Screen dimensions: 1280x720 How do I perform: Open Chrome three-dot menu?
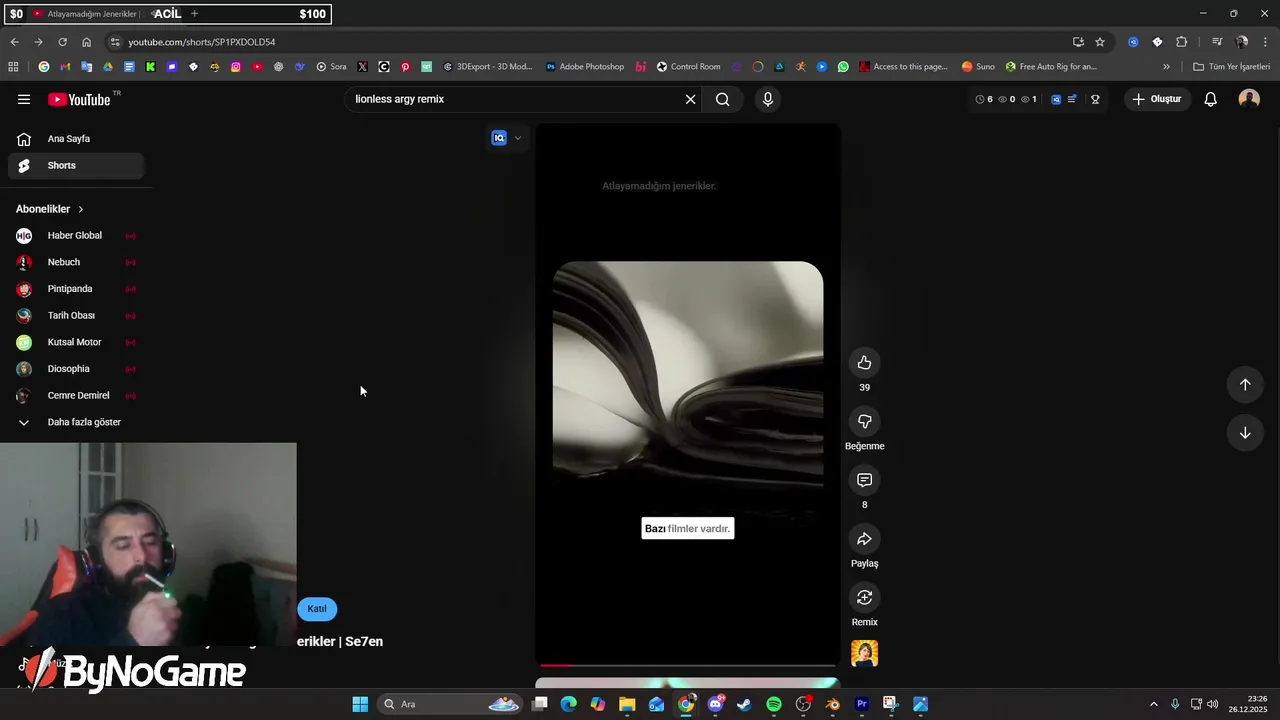pos(1267,42)
